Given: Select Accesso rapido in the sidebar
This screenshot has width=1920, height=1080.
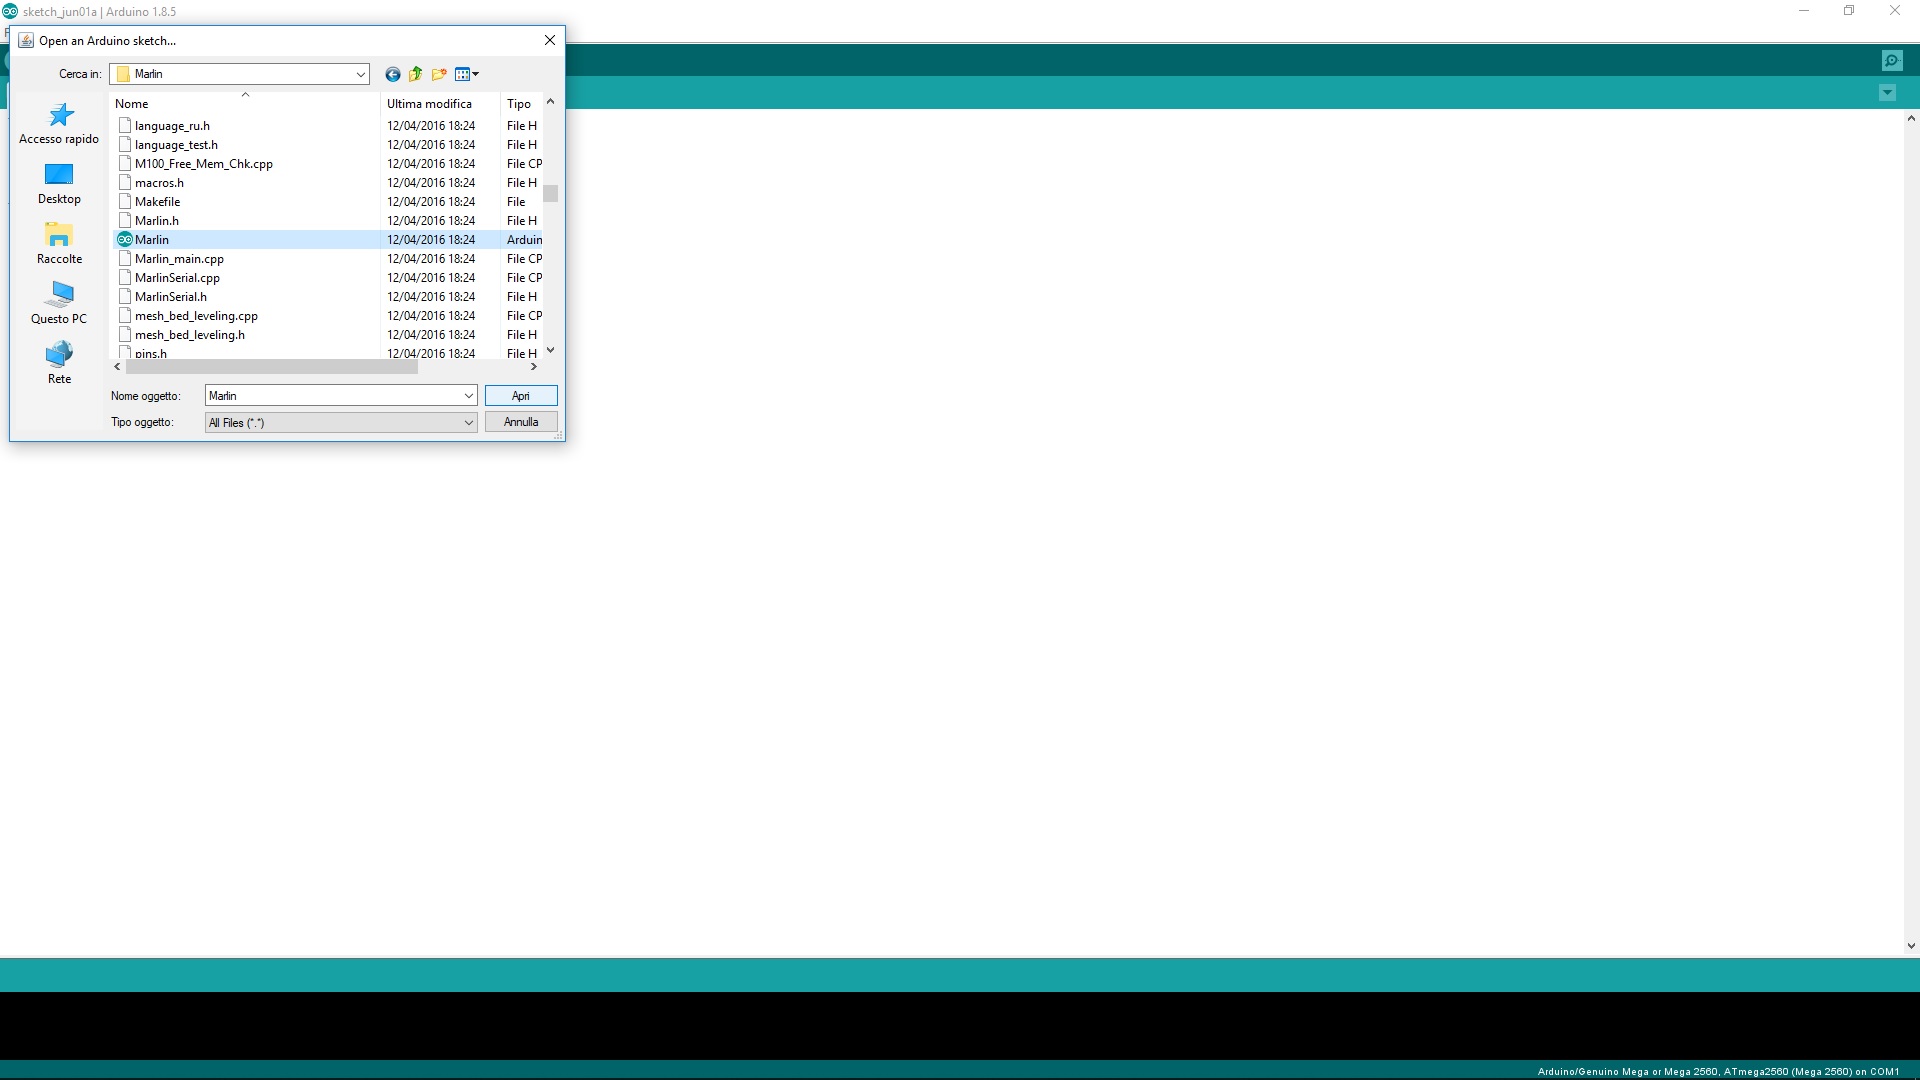Looking at the screenshot, I should [x=59, y=124].
